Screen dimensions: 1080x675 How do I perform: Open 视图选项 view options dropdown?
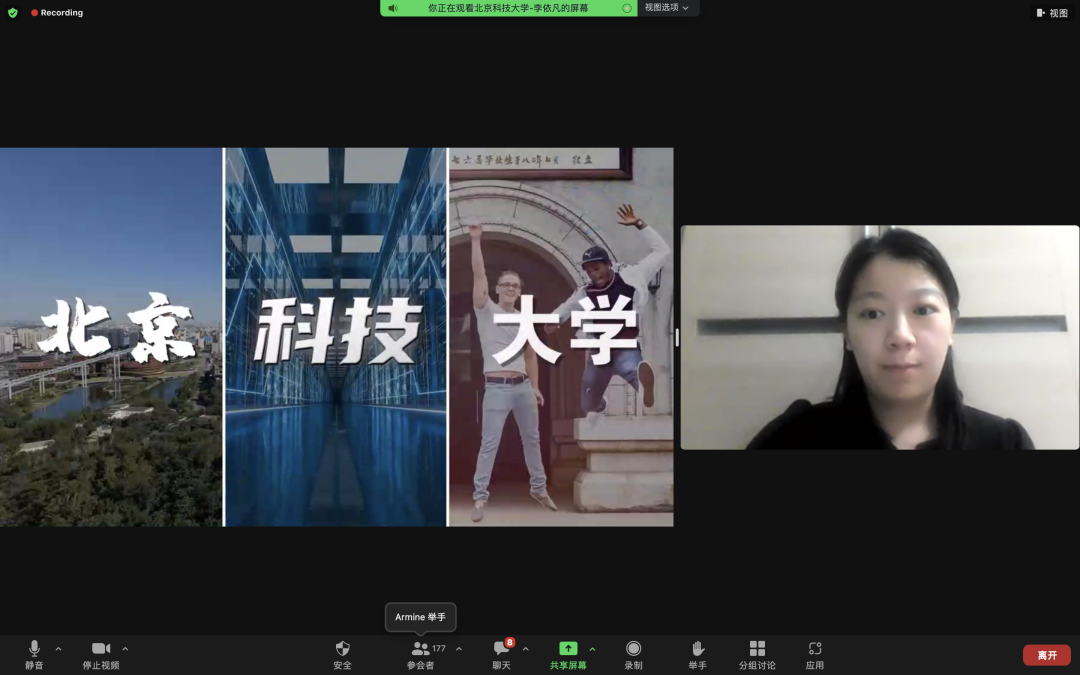coord(667,8)
